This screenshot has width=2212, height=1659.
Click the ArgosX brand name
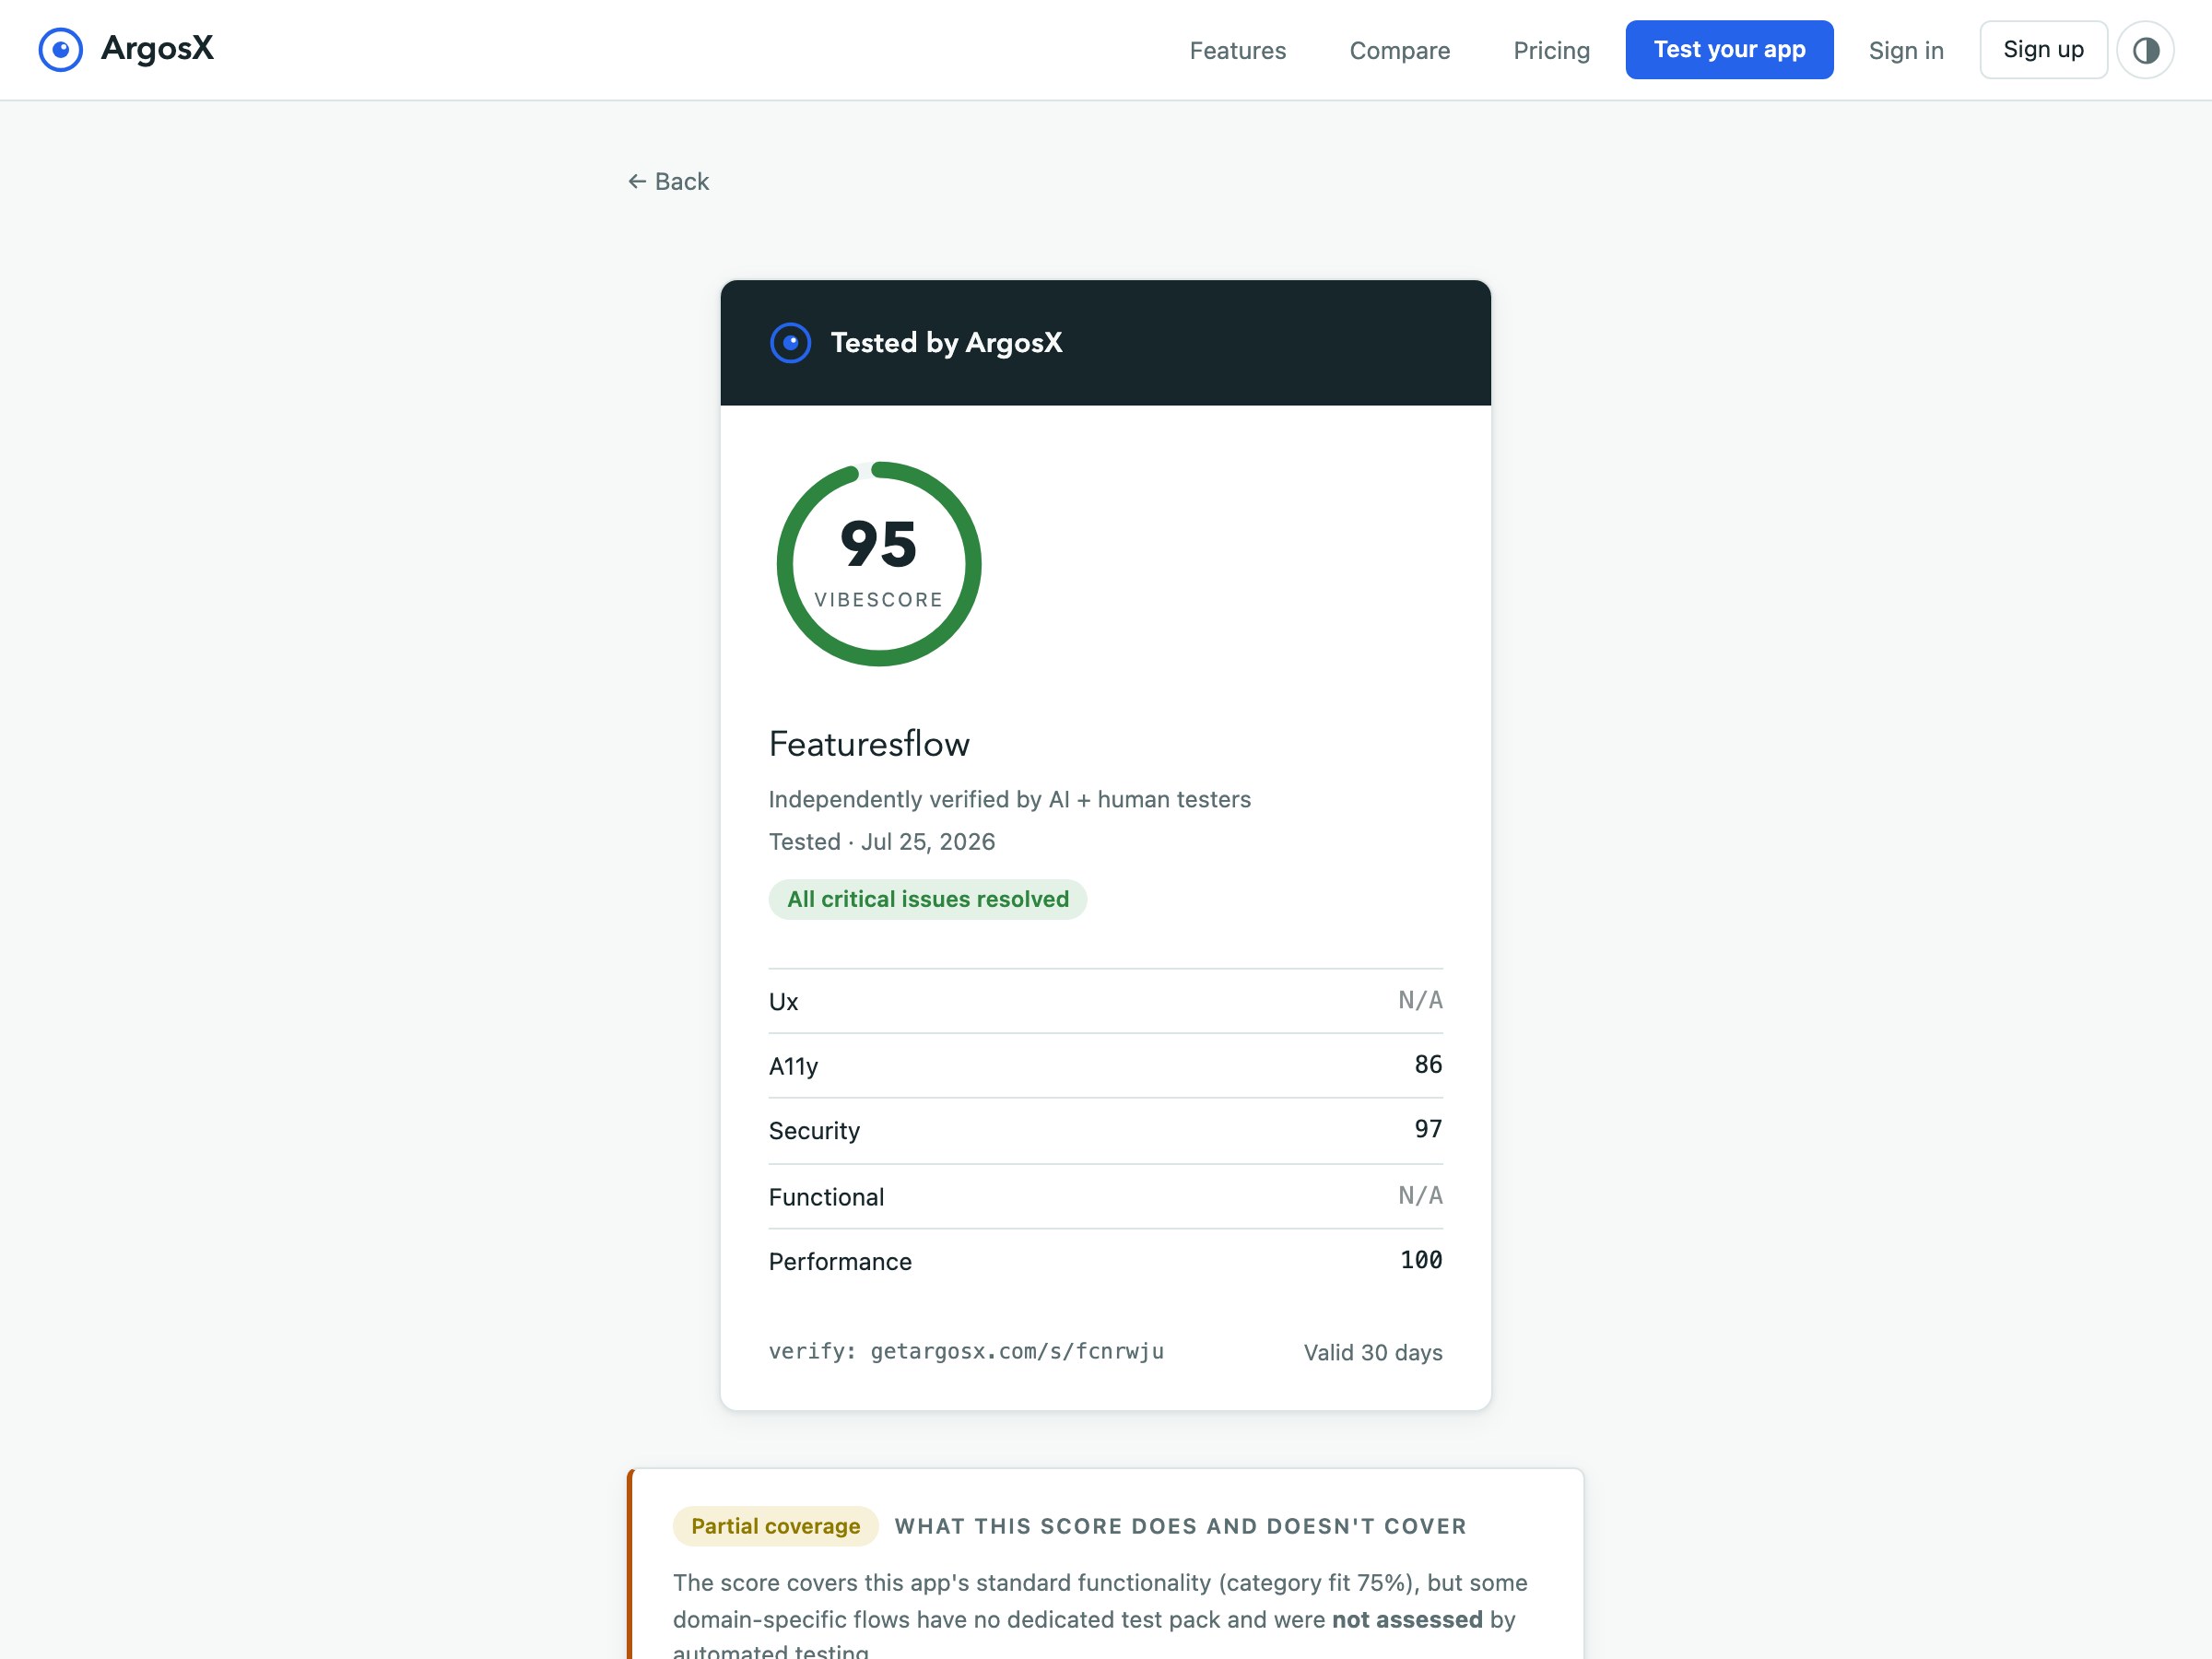coord(157,48)
